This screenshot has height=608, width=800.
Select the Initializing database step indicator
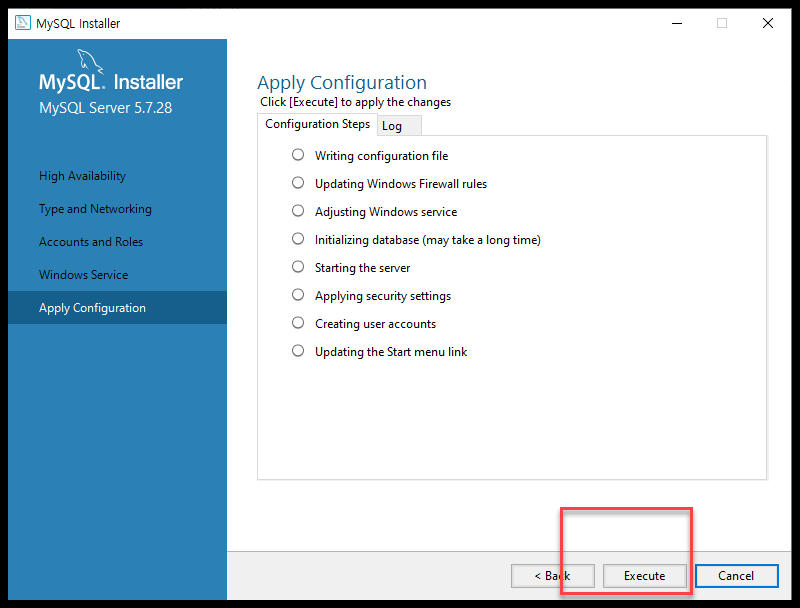pyautogui.click(x=298, y=239)
